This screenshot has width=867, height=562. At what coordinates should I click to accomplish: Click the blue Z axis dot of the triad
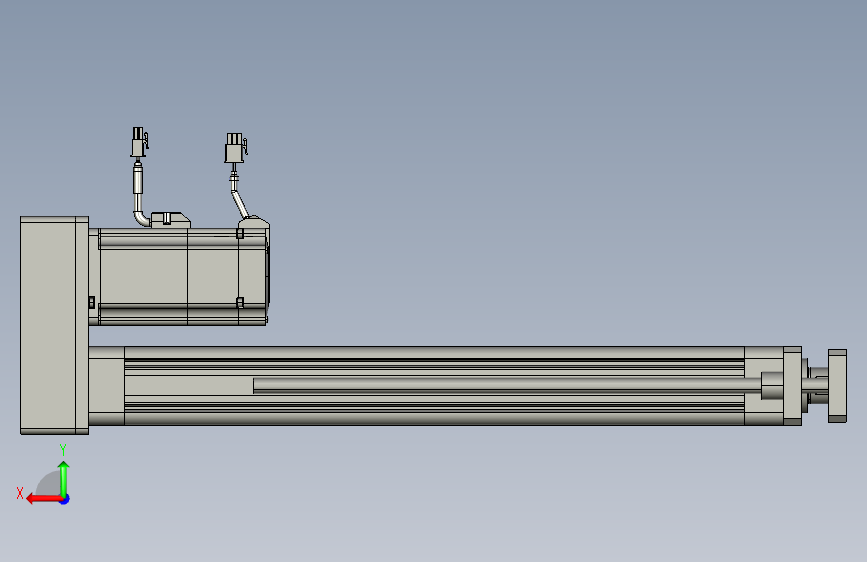click(x=65, y=499)
